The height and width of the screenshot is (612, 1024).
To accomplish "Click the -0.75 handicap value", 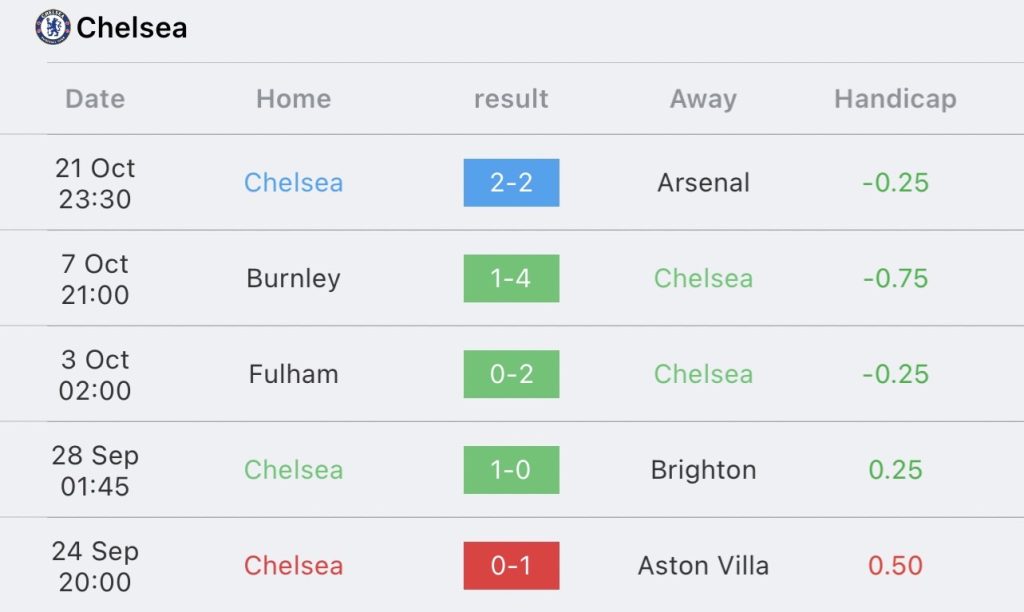I will [x=895, y=279].
